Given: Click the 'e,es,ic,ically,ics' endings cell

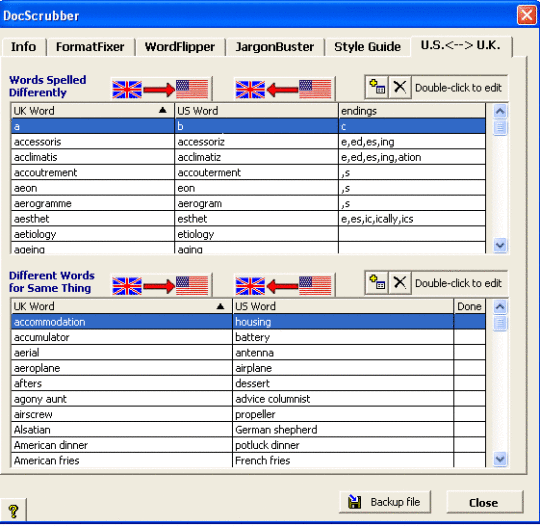Looking at the screenshot, I should (x=412, y=219).
